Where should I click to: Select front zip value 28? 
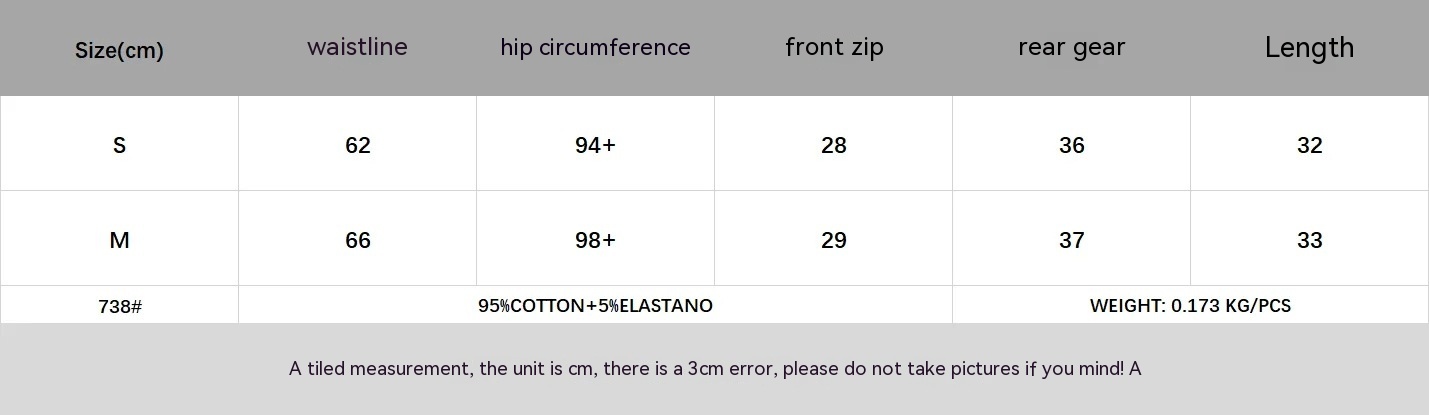pos(833,145)
